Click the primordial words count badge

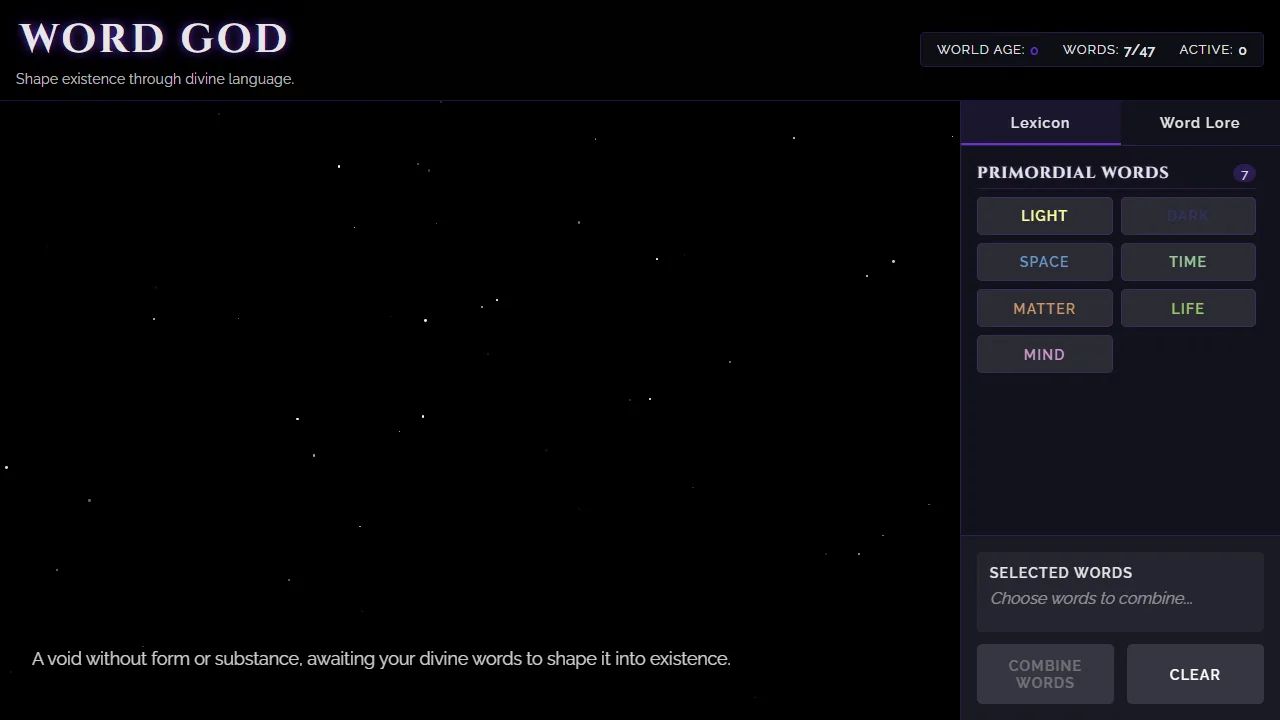point(1244,174)
